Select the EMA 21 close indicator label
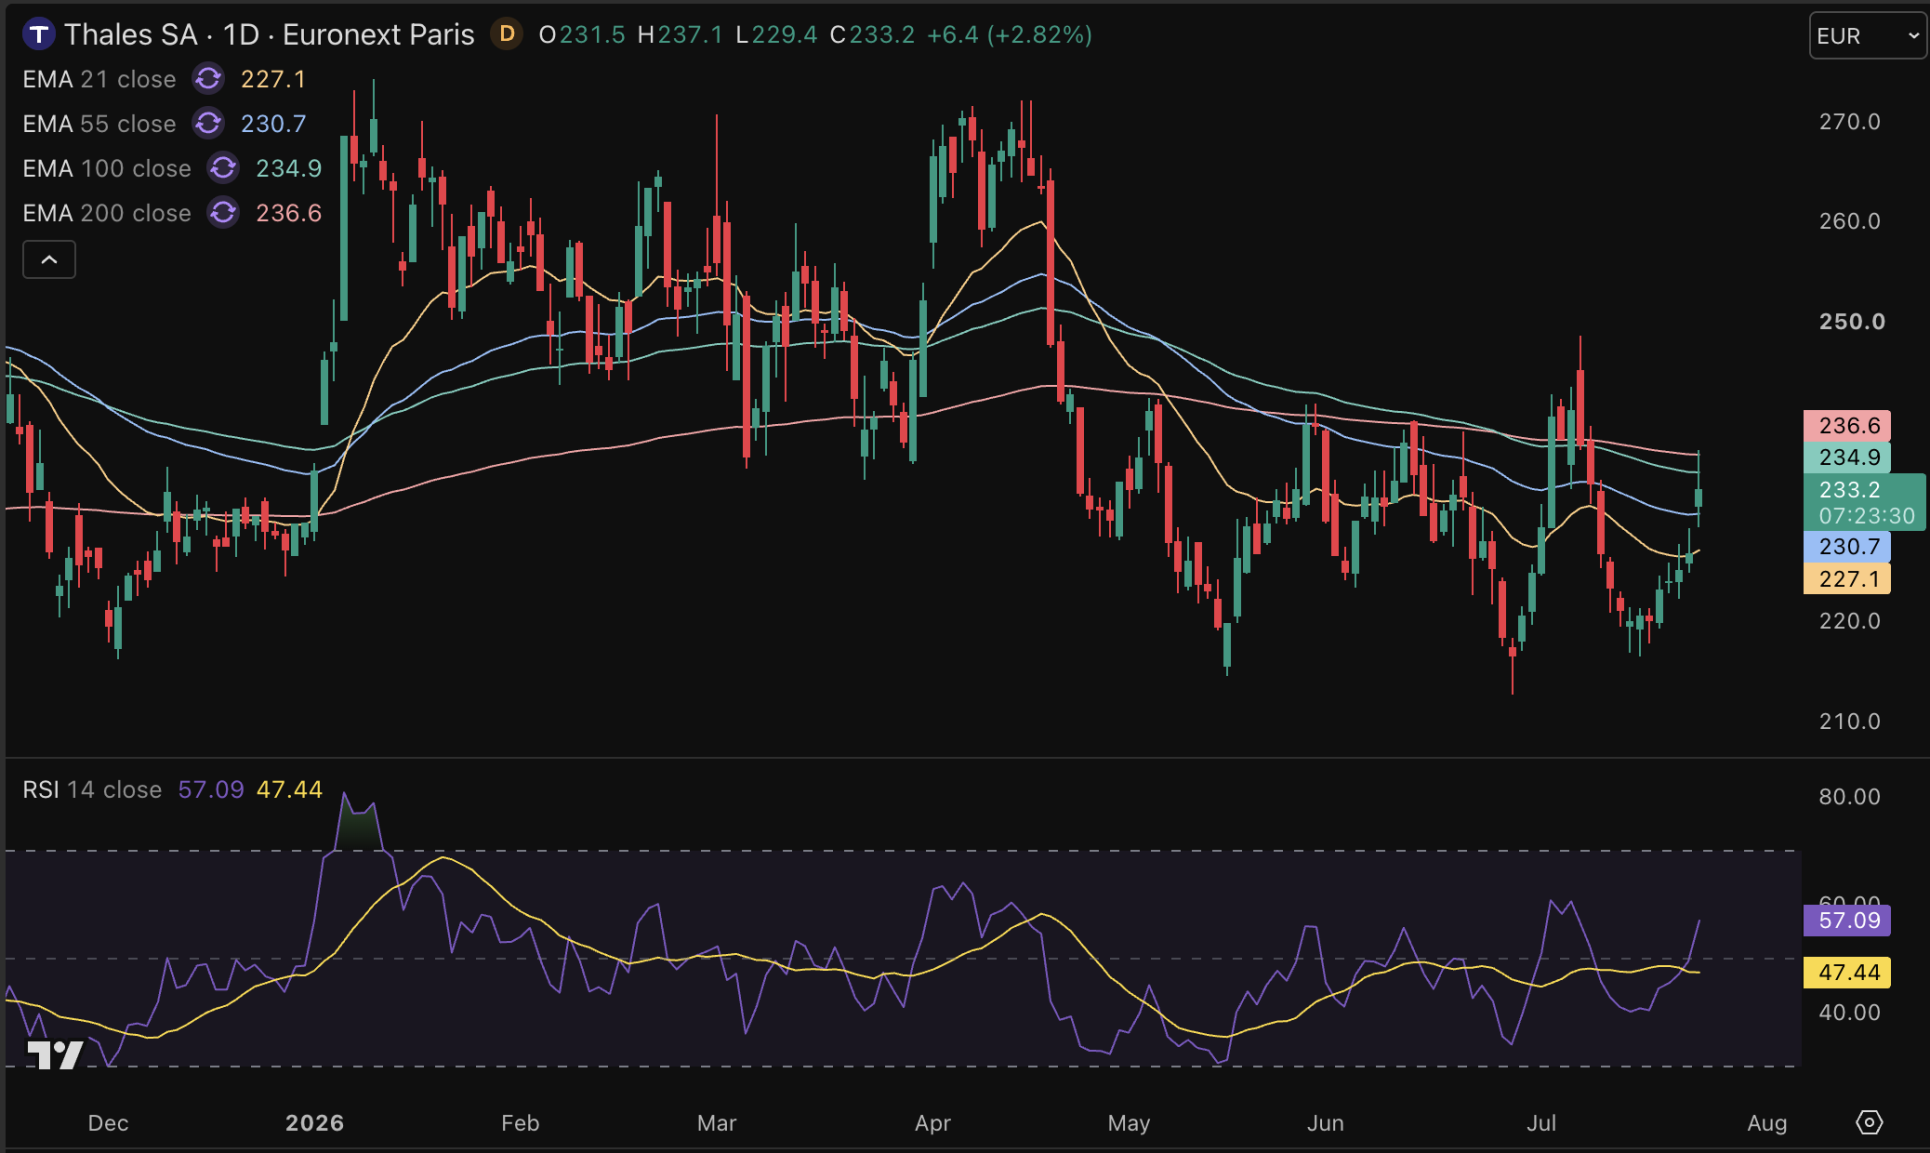This screenshot has height=1153, width=1930. click(99, 79)
